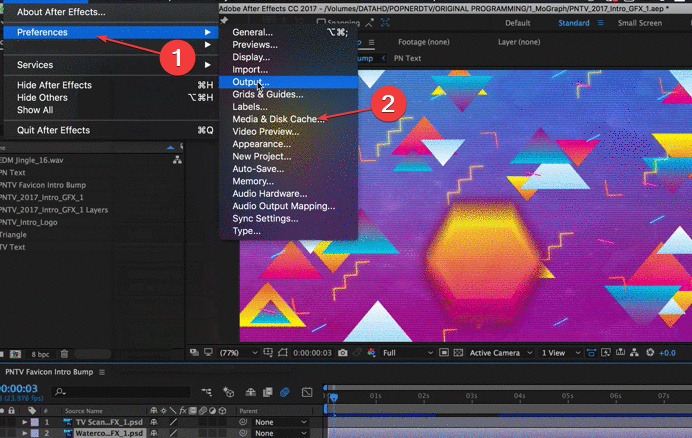Switch to Default workspace
The width and height of the screenshot is (692, 438).
tap(517, 23)
